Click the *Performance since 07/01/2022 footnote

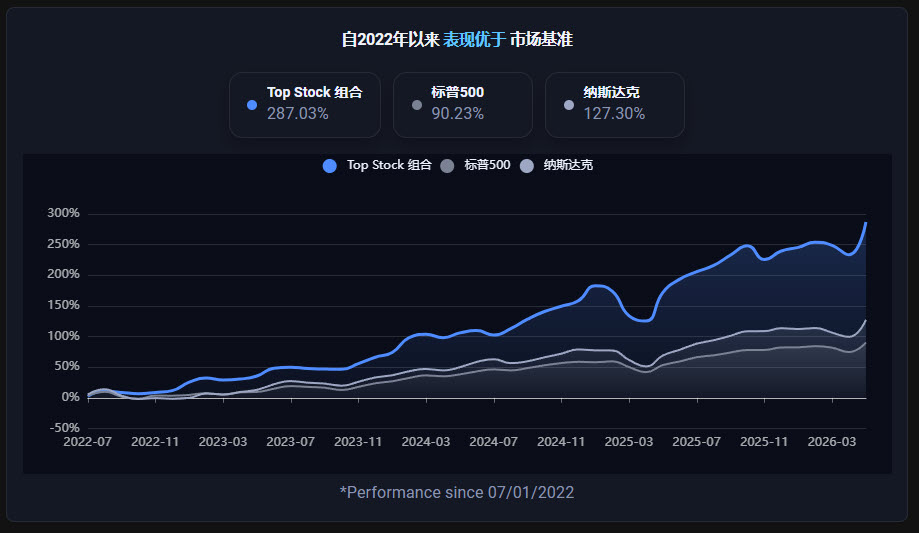point(457,493)
